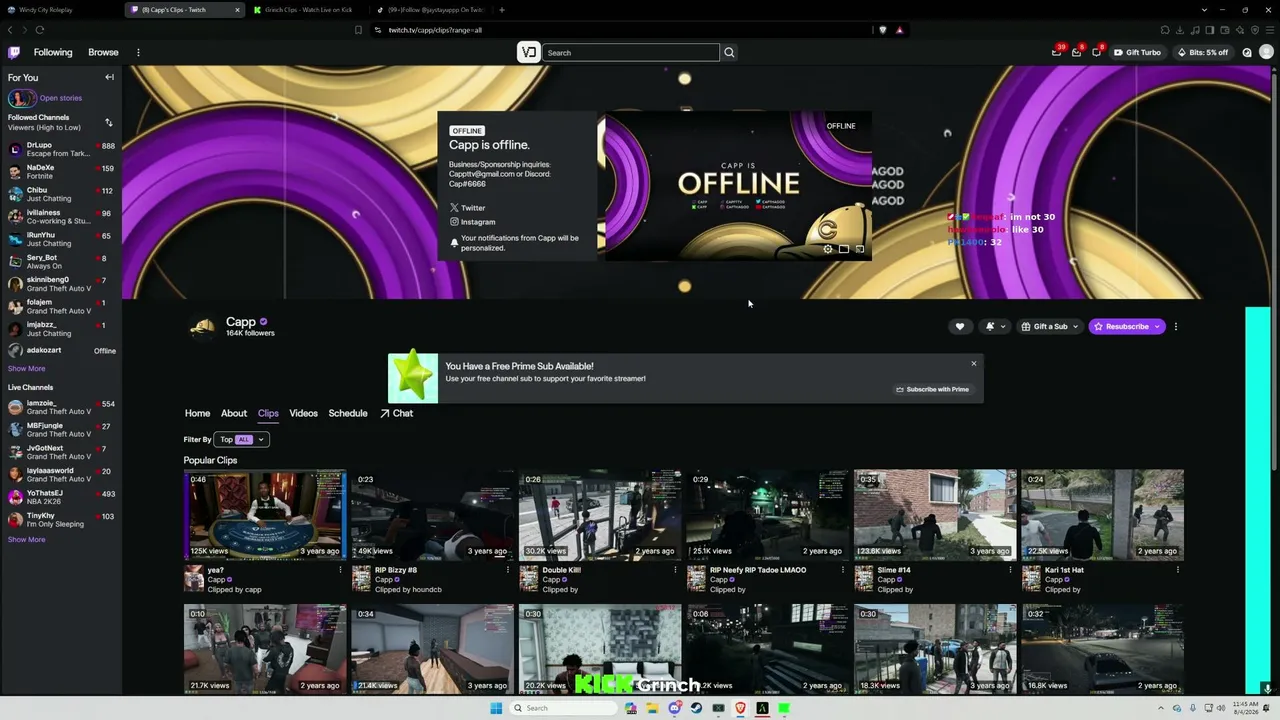Image resolution: width=1280 pixels, height=720 pixels.
Task: Select the Clips tab
Action: tap(268, 413)
